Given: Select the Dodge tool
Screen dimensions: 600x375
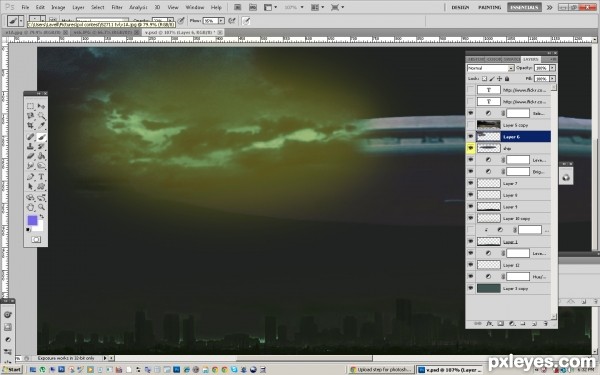Looking at the screenshot, I should coord(41,166).
